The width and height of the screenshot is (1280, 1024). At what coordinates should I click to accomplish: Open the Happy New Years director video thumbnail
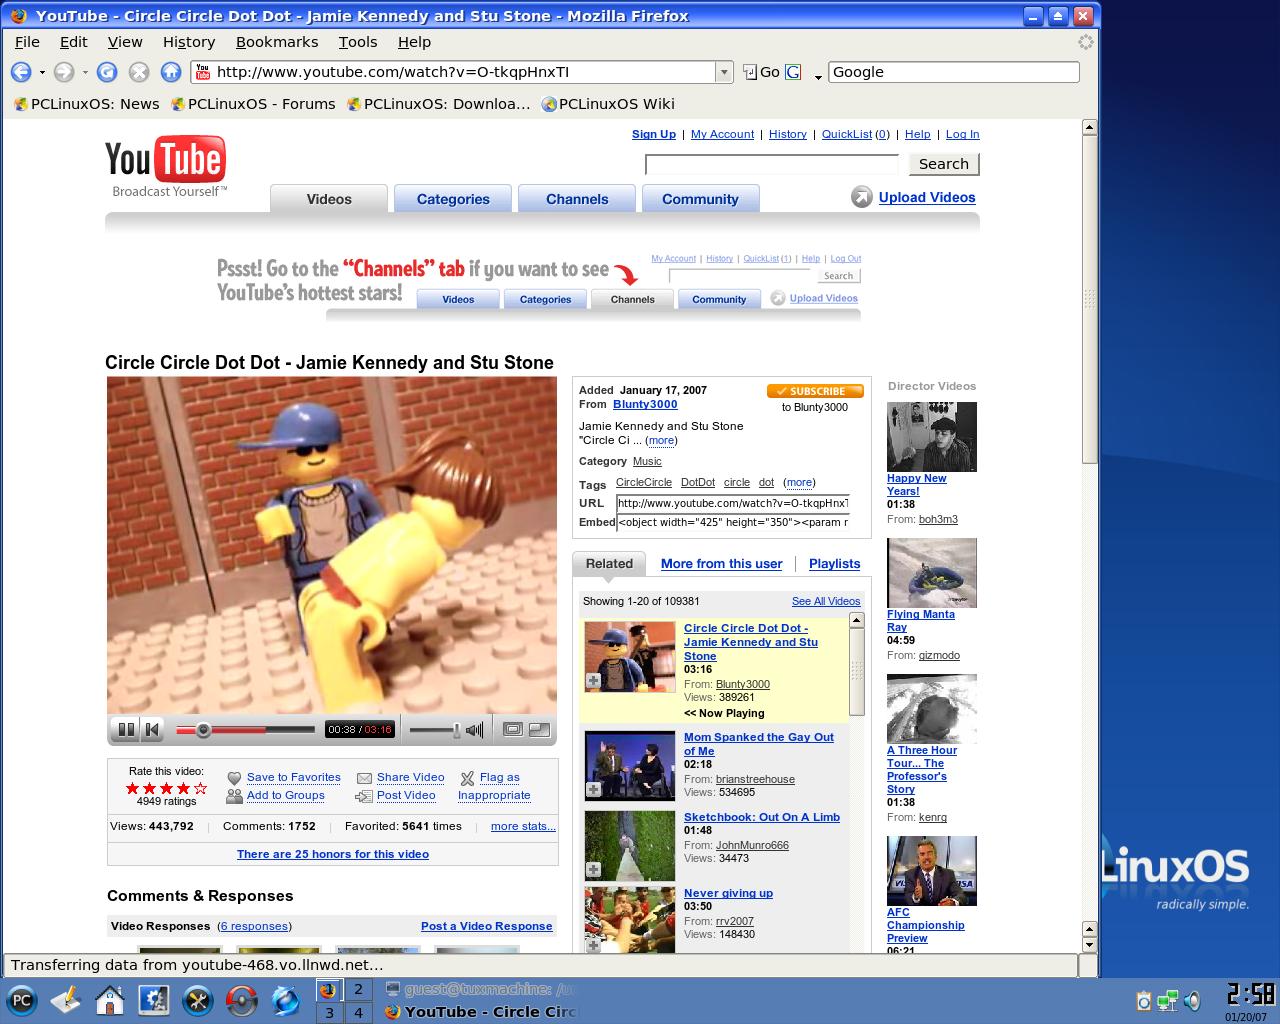[x=932, y=437]
